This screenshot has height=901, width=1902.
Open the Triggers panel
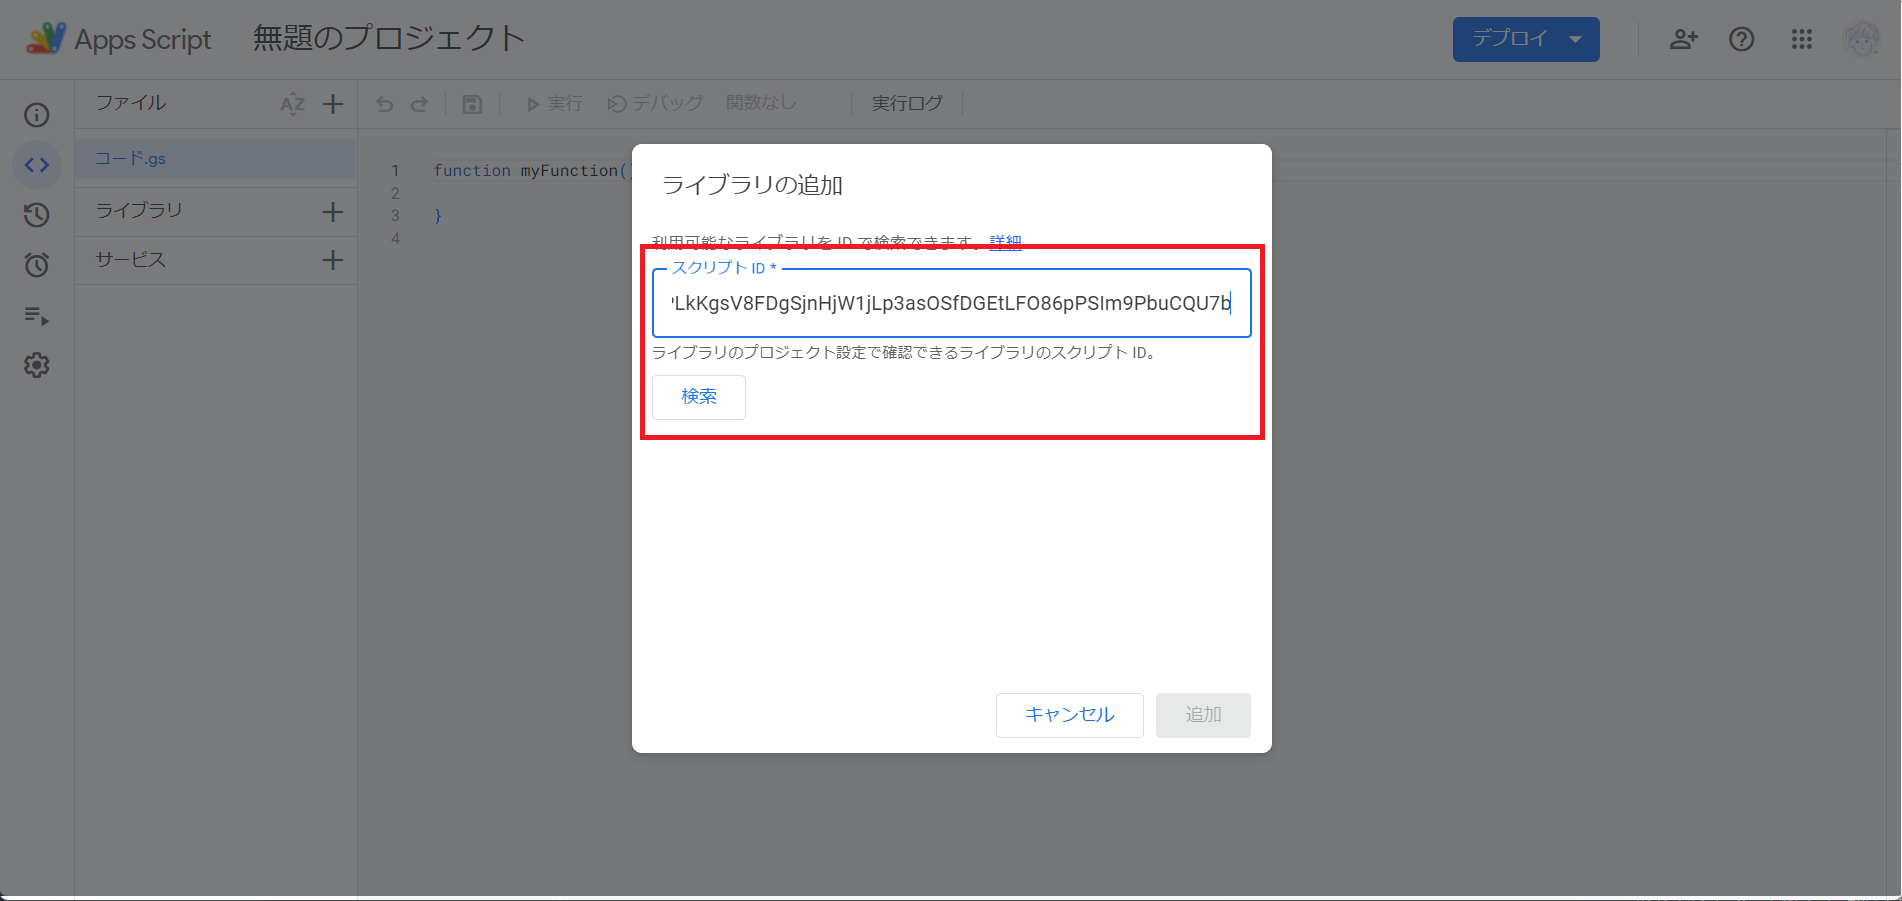[36, 264]
